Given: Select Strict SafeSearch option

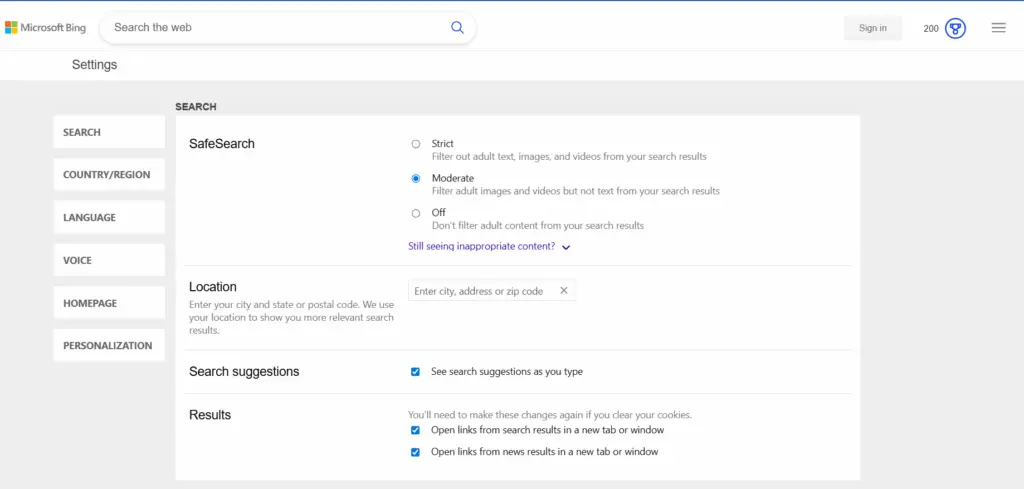Looking at the screenshot, I should tap(416, 144).
